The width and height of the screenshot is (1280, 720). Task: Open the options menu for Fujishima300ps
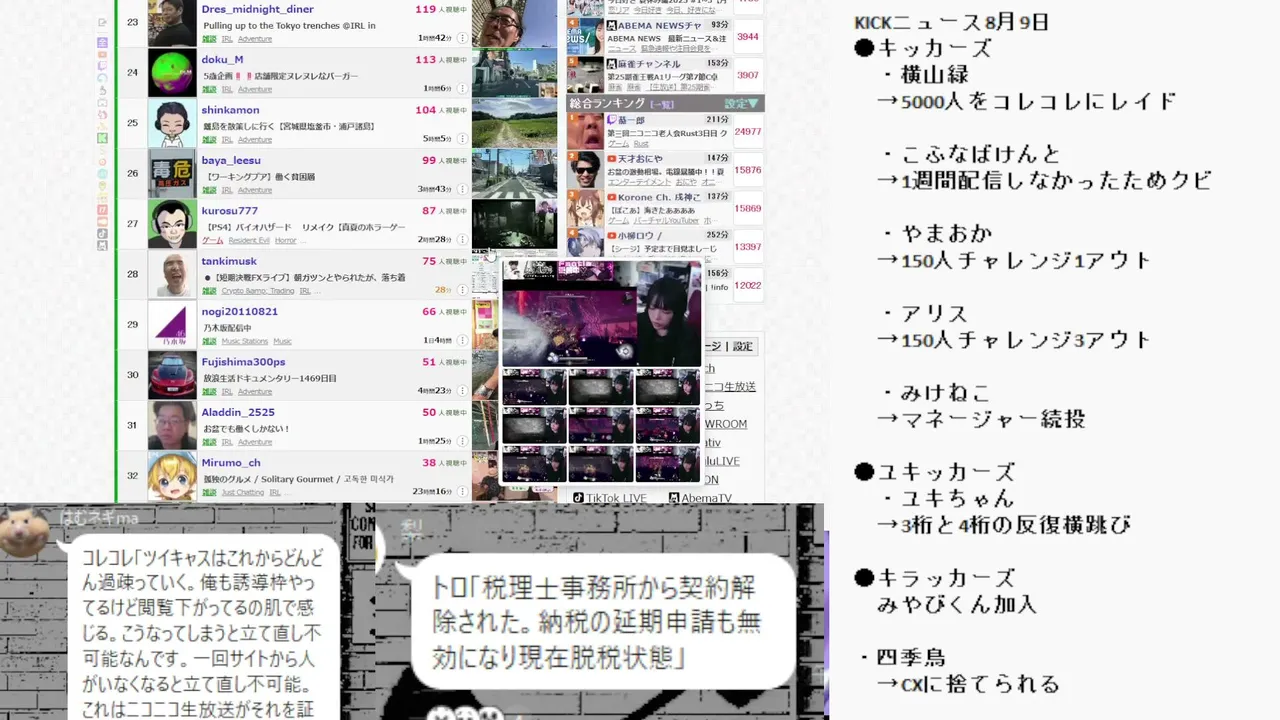[x=462, y=391]
